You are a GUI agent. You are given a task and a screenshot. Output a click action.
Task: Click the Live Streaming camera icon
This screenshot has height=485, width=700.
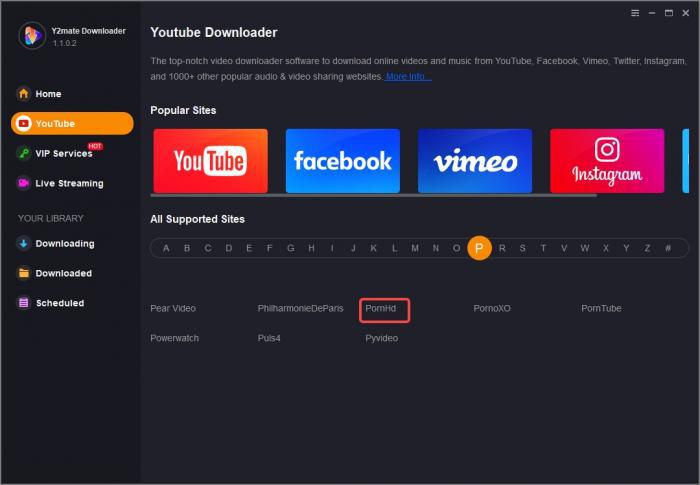pos(23,183)
